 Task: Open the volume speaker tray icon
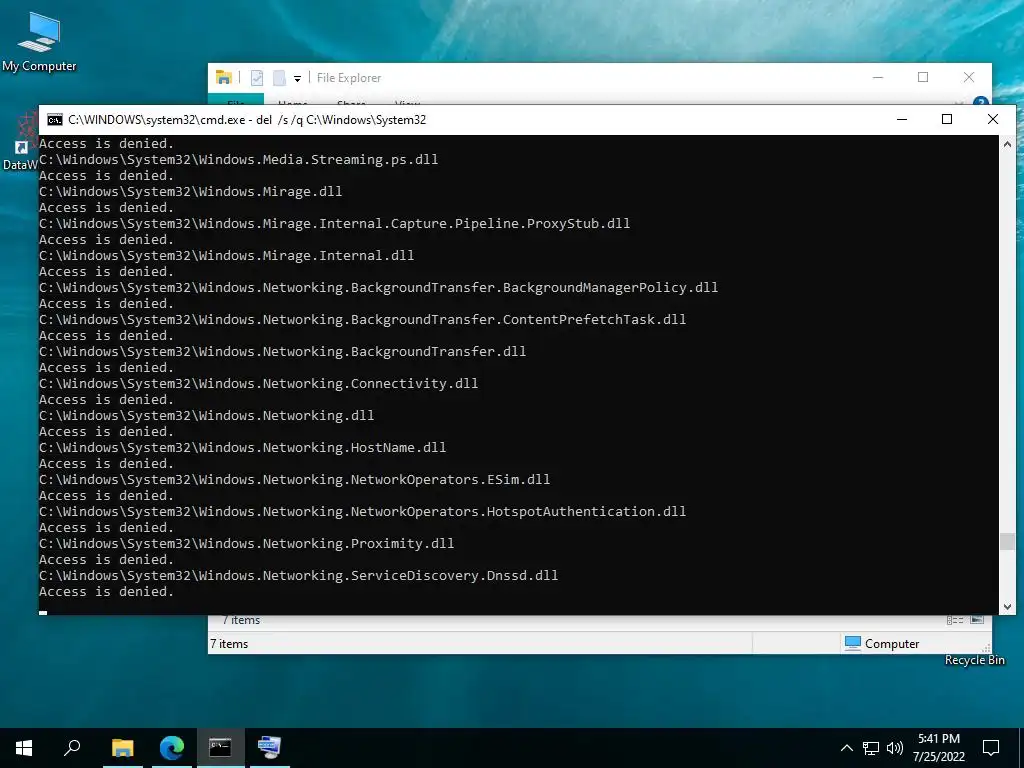pos(895,748)
